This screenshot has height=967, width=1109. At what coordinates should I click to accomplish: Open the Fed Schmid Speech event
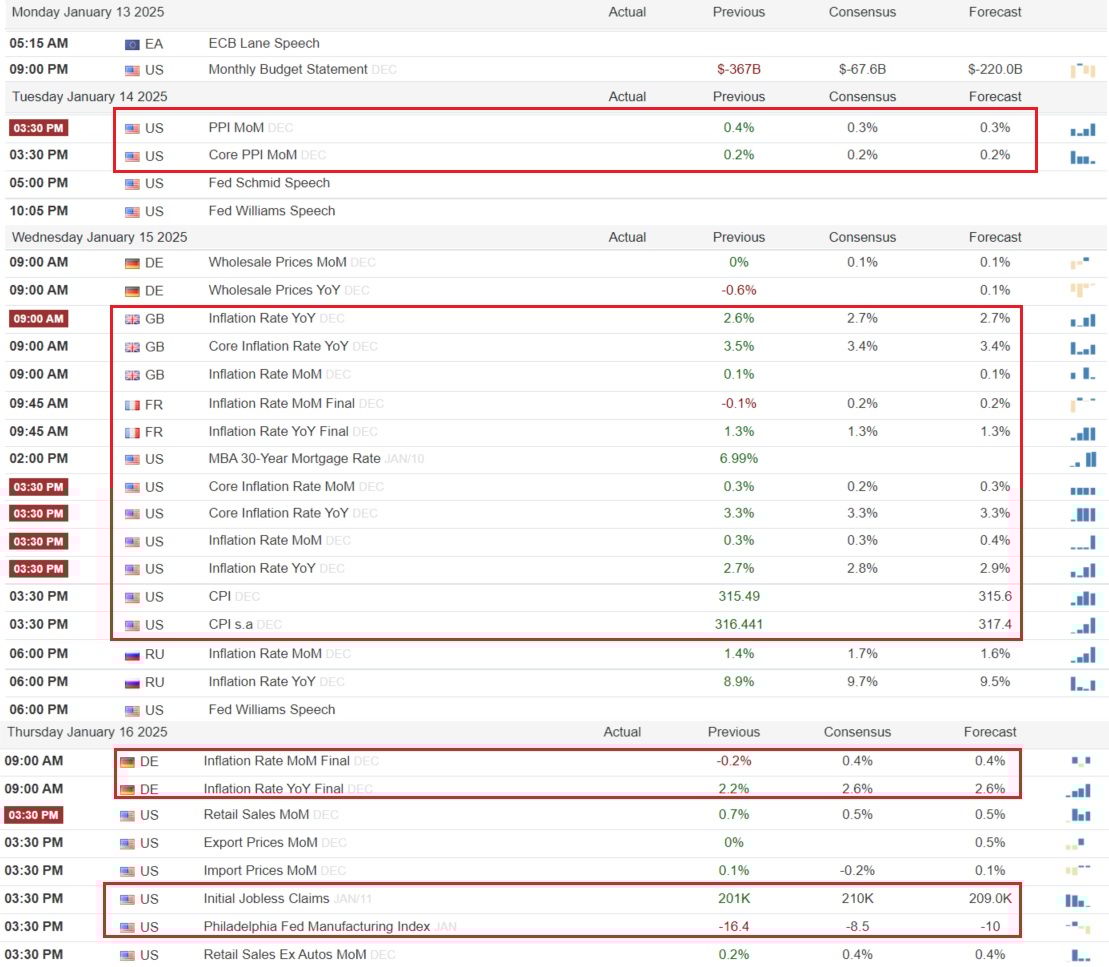268,183
